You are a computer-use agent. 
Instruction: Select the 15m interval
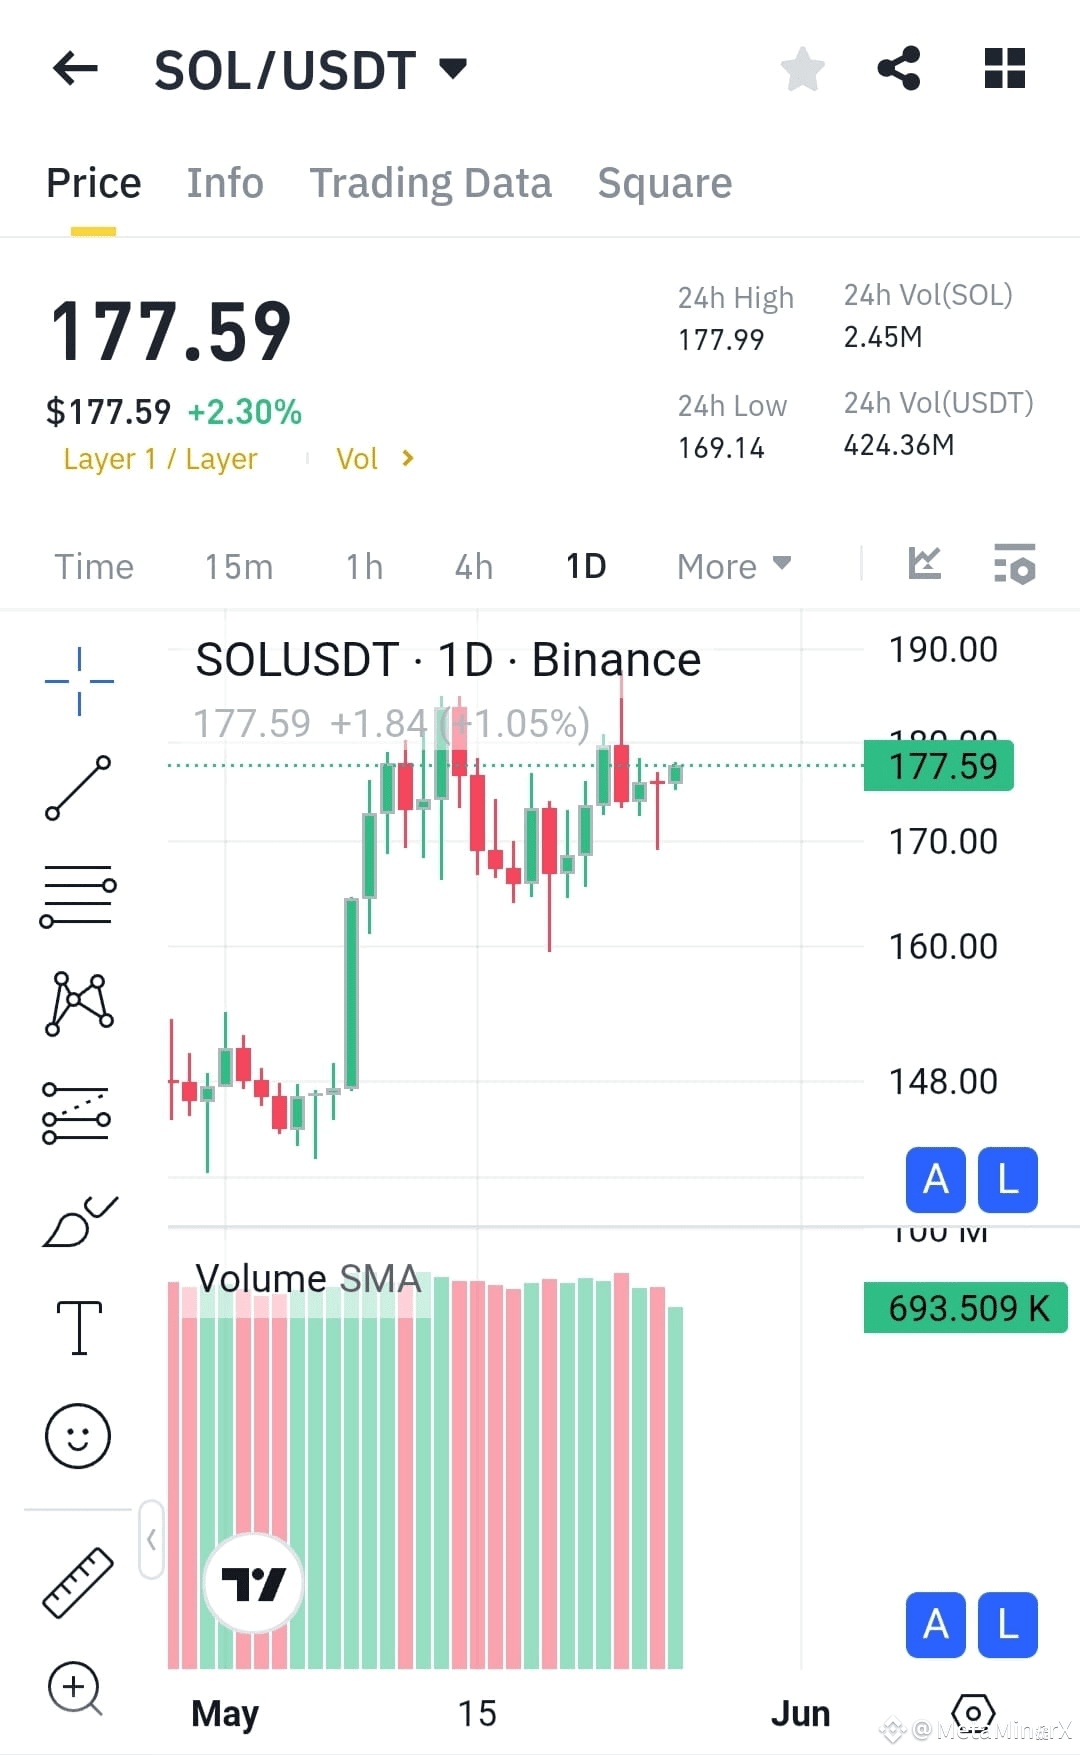[x=238, y=567]
